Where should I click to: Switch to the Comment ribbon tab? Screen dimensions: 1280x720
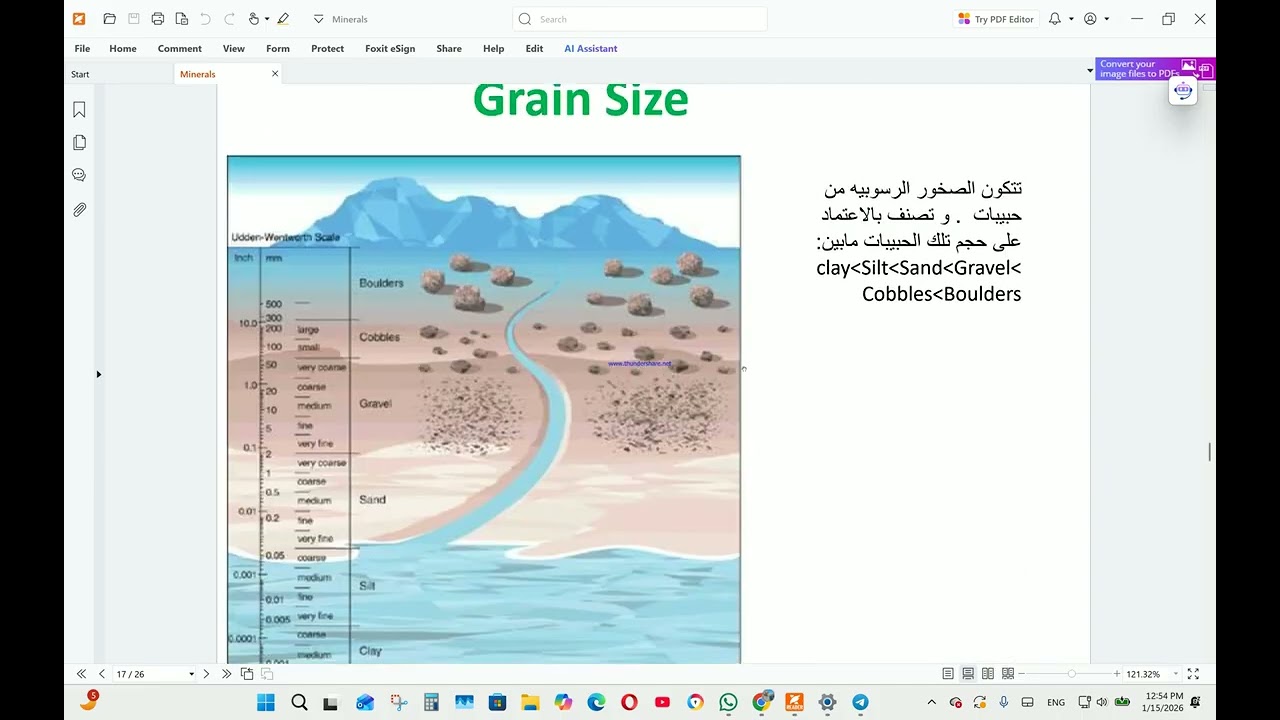coord(179,48)
